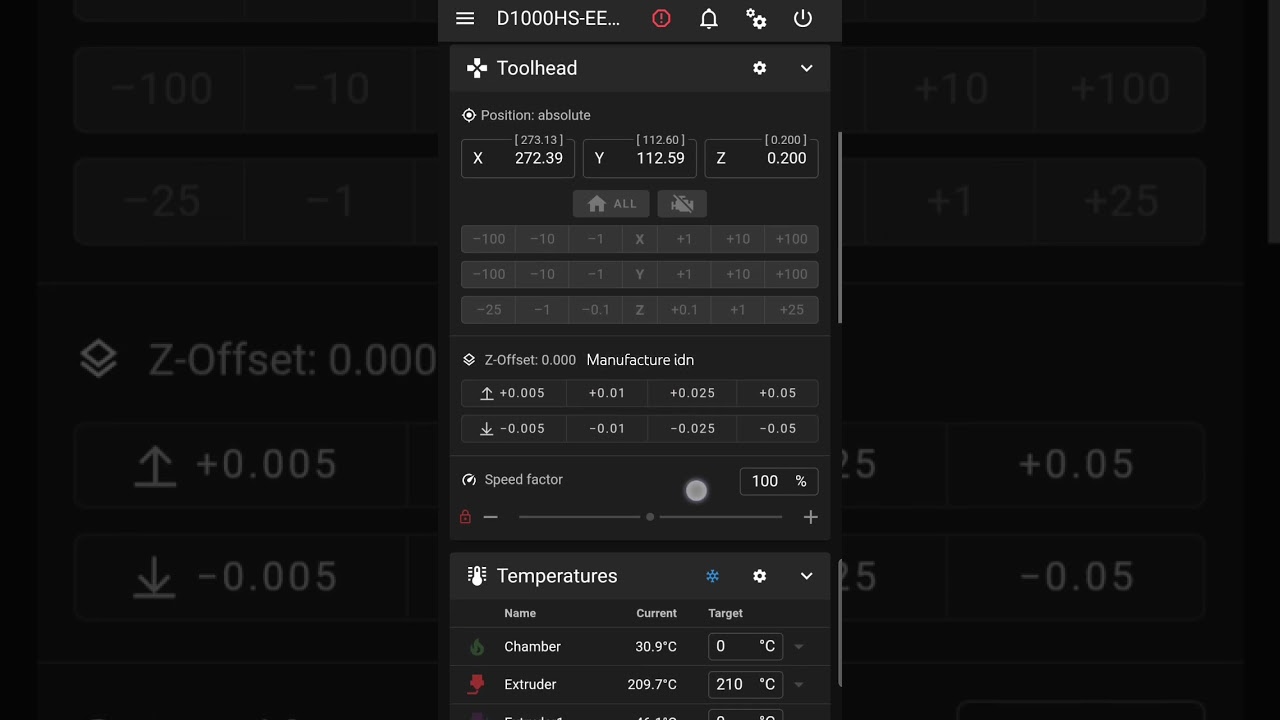The width and height of the screenshot is (1280, 720).
Task: Click the blue snowflake cooldown icon
Action: (x=713, y=576)
